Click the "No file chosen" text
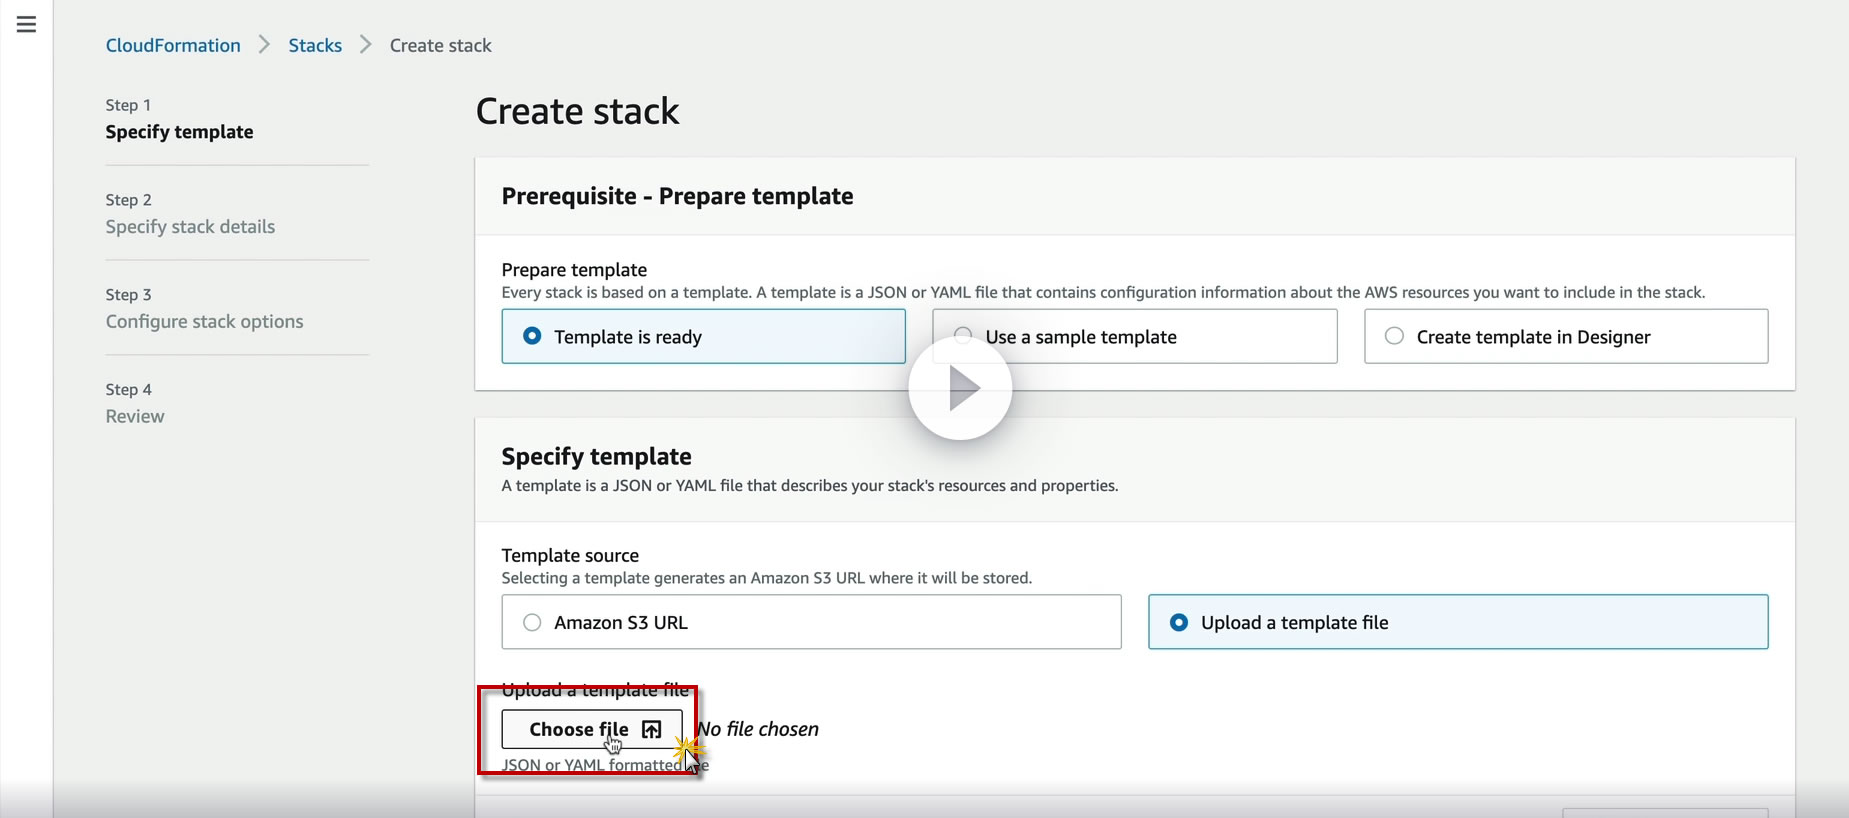The width and height of the screenshot is (1849, 818). pyautogui.click(x=759, y=729)
